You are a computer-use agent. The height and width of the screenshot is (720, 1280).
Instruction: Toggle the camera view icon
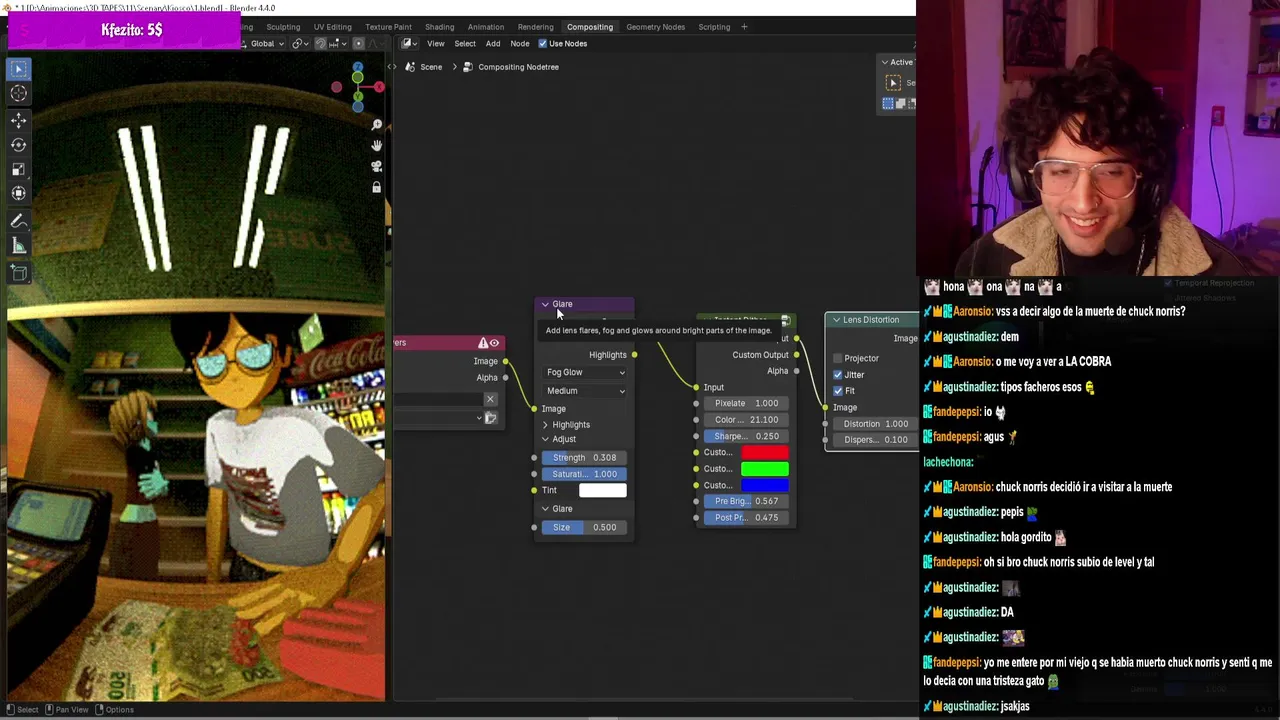point(376,167)
